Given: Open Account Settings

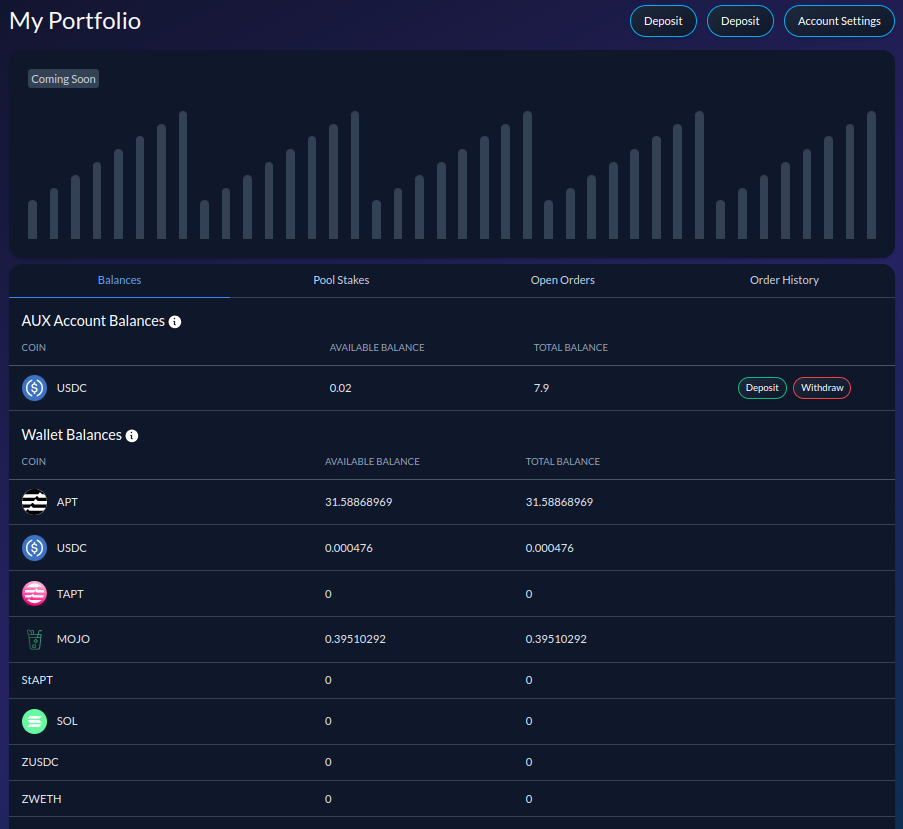Looking at the screenshot, I should 839,21.
